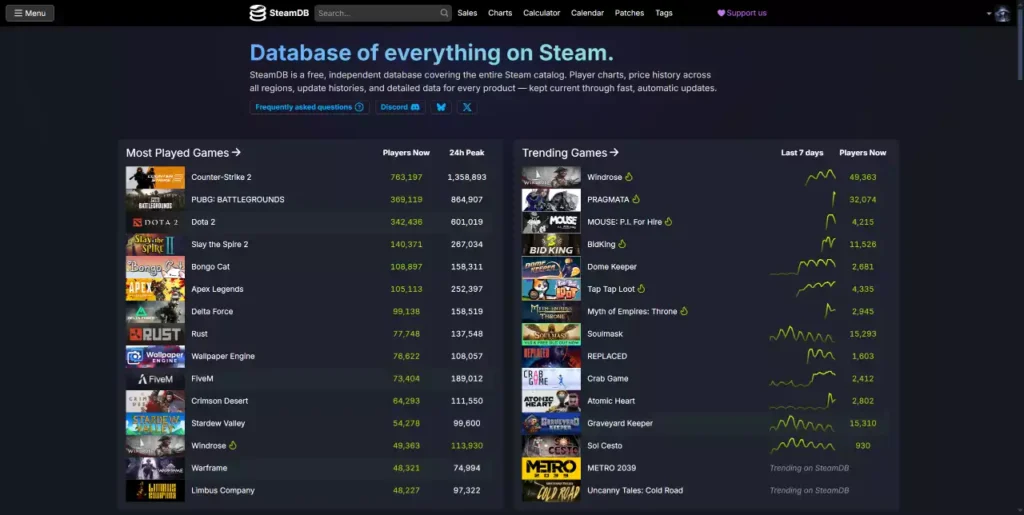
Task: Click the search magnifier icon
Action: coord(444,13)
